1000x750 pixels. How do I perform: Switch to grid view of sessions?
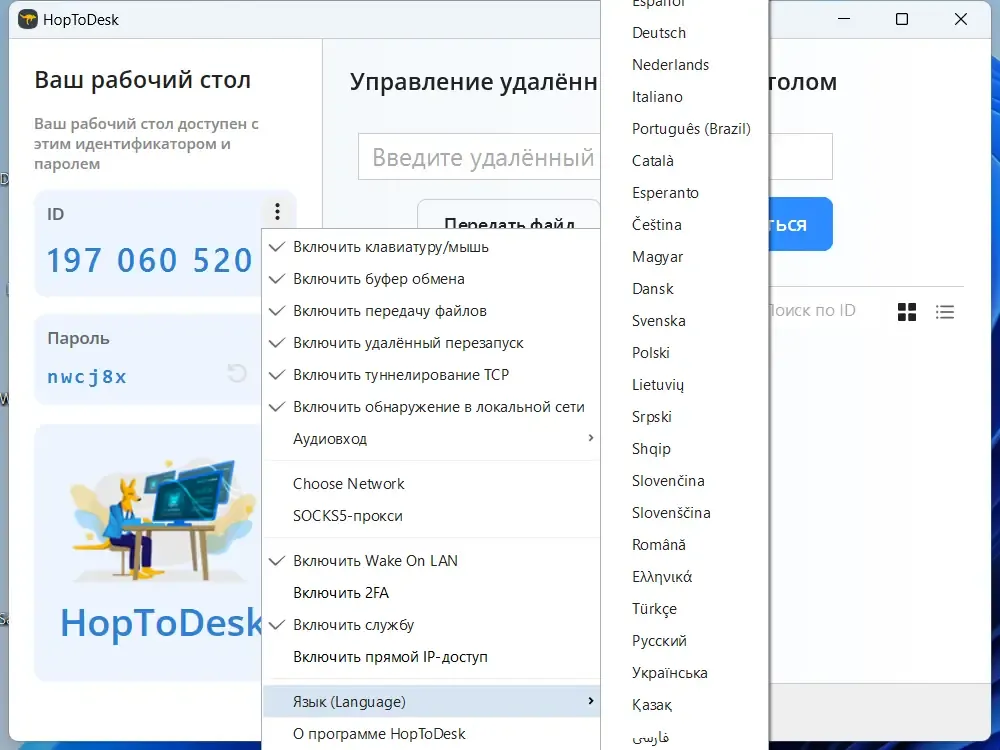pyautogui.click(x=906, y=312)
